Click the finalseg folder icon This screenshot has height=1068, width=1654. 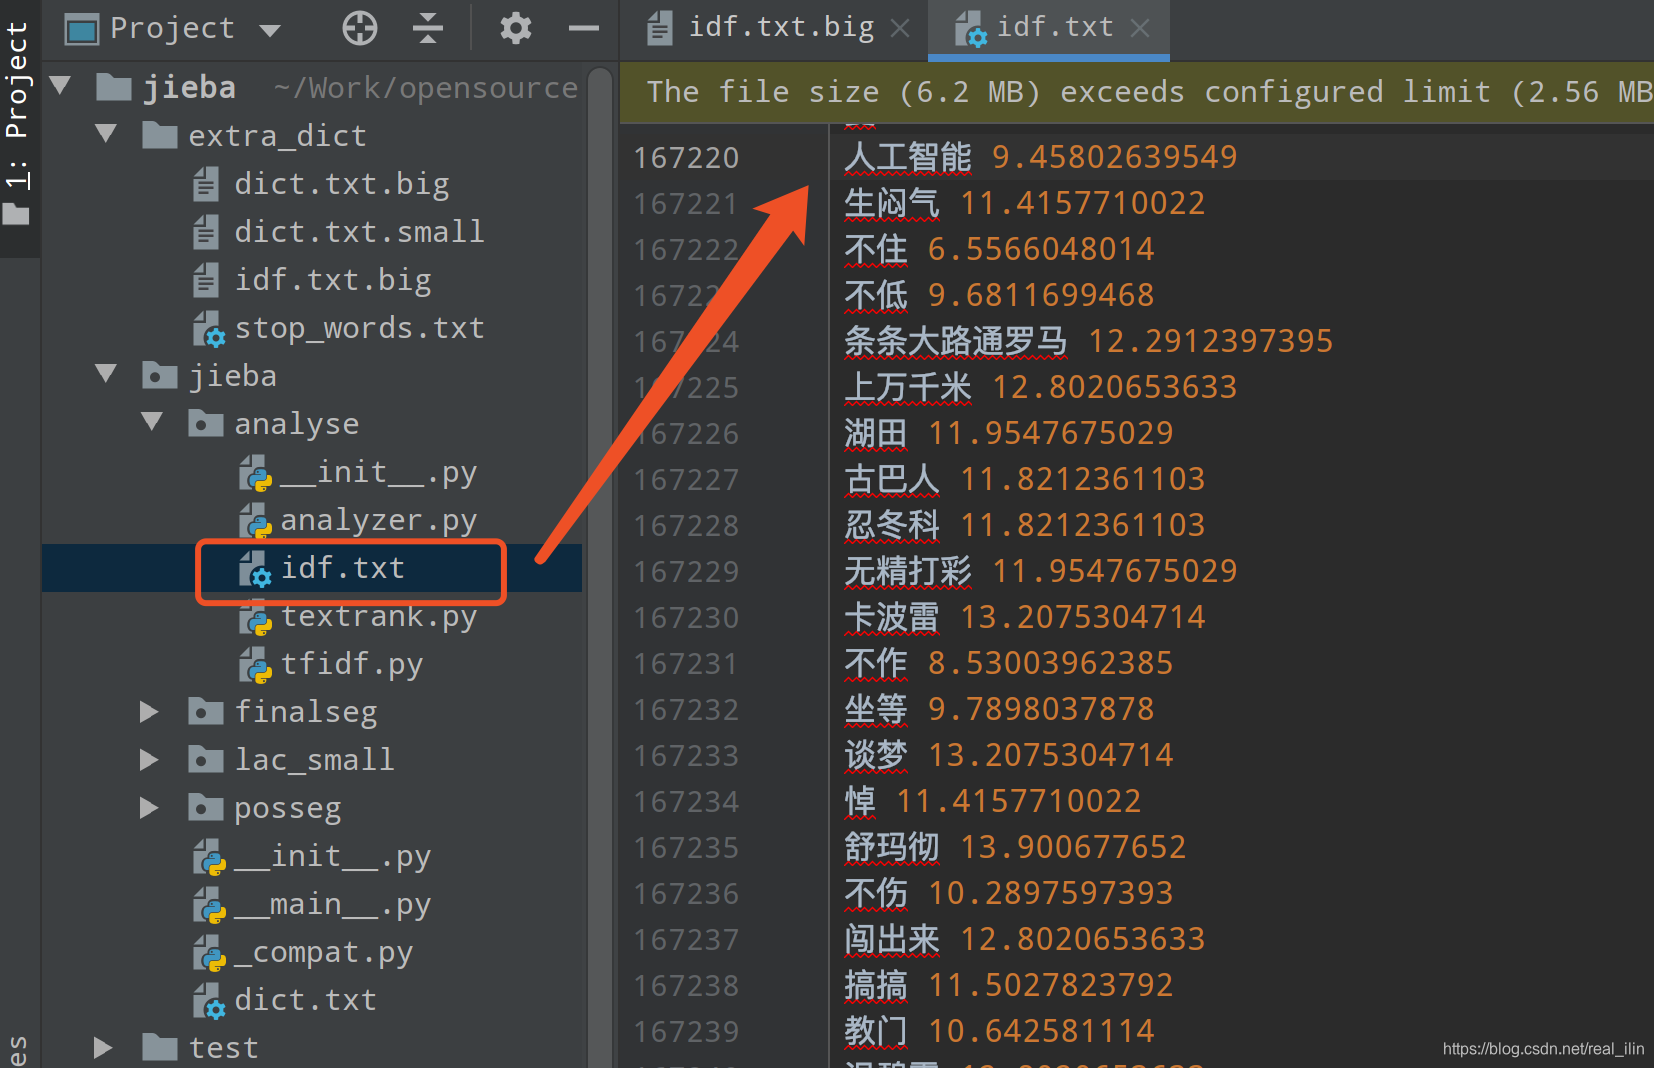(206, 711)
